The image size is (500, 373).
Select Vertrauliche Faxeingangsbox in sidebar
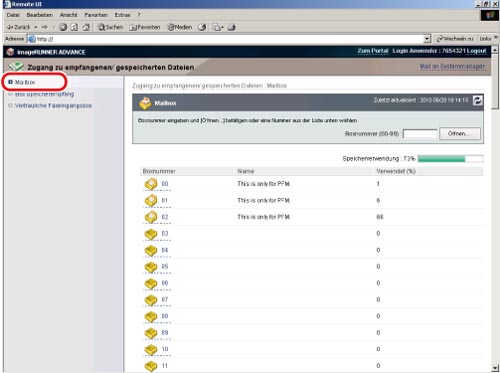pyautogui.click(x=53, y=106)
